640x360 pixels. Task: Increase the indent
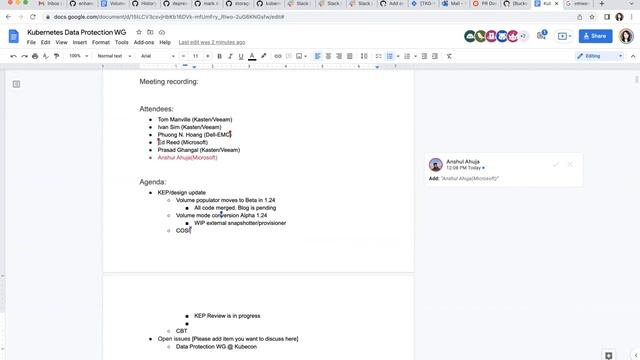435,56
